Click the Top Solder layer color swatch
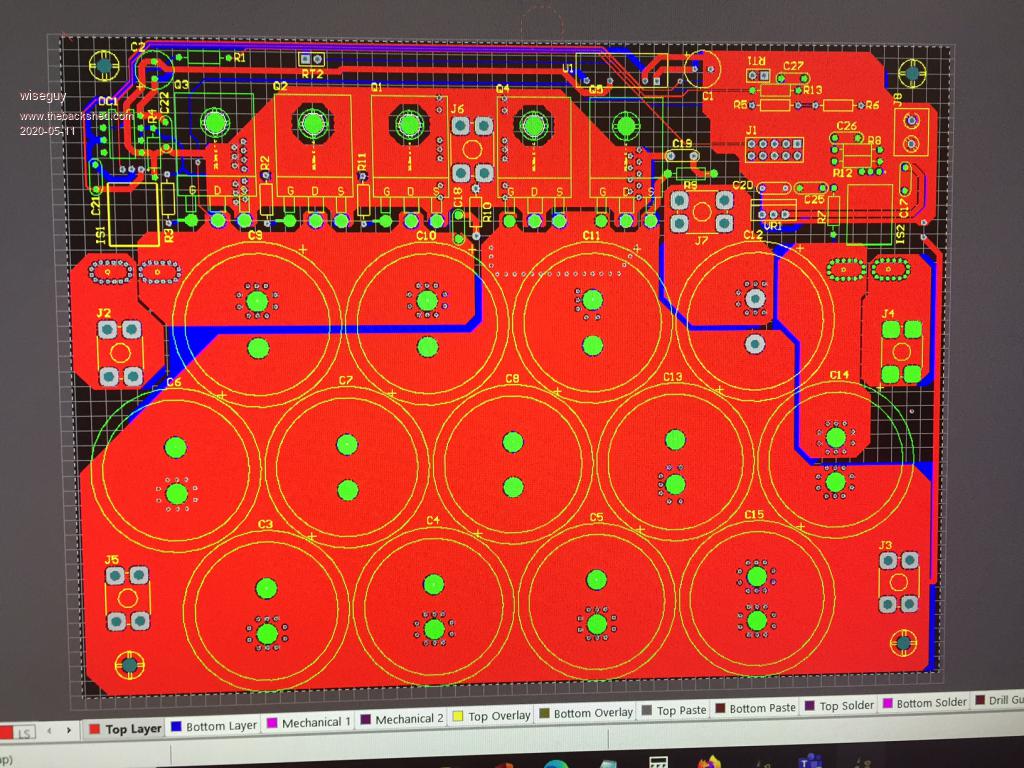Screen dimensions: 1024x768 pos(810,706)
